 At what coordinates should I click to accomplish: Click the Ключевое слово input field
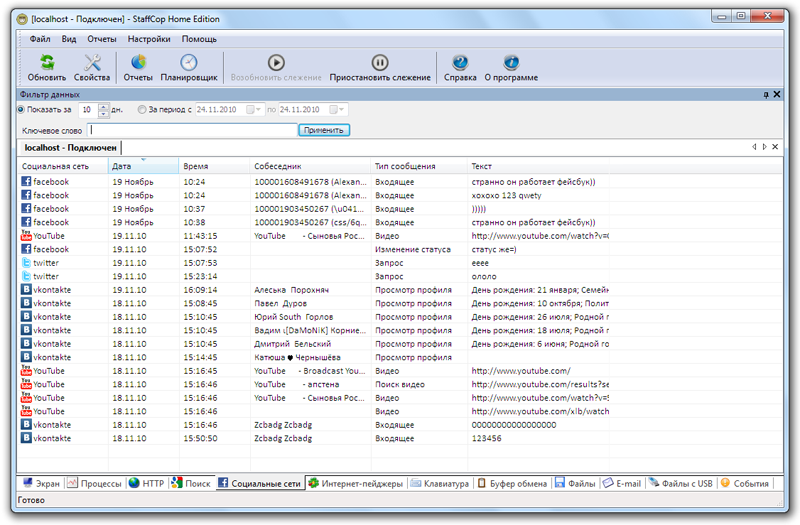pyautogui.click(x=192, y=130)
